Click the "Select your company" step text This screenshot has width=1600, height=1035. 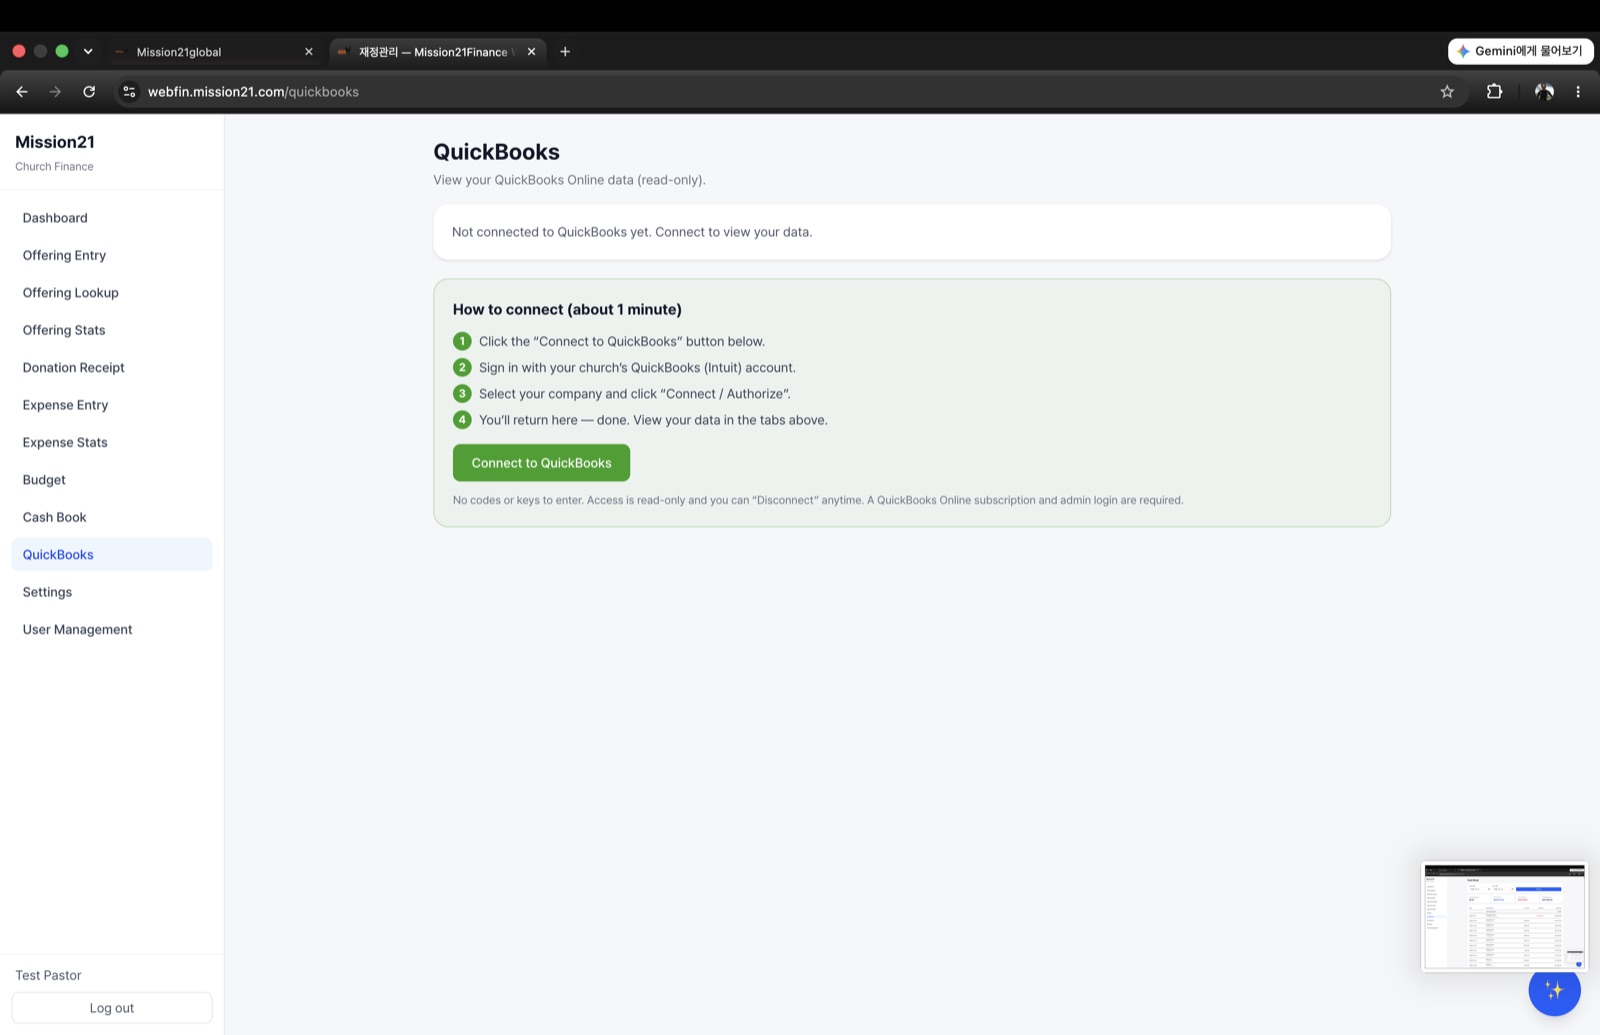[x=634, y=394]
